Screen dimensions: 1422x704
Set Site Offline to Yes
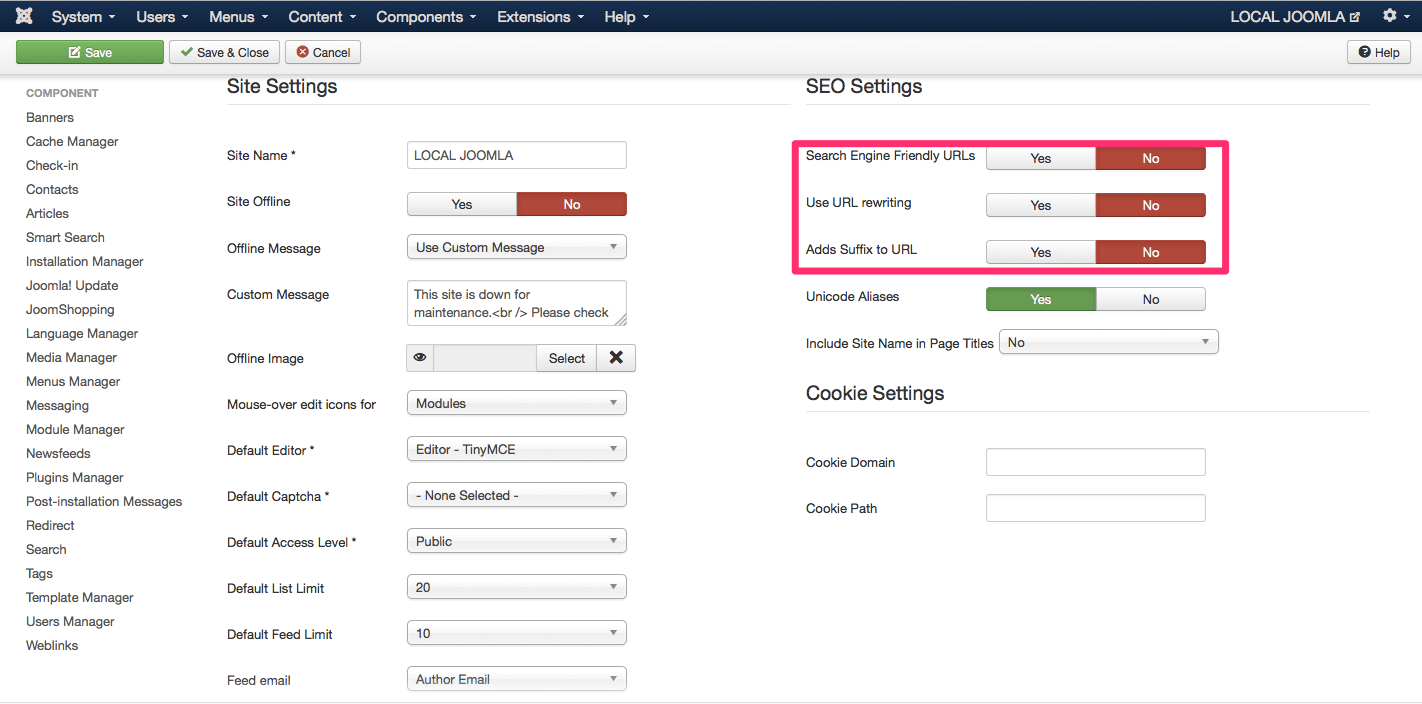462,204
